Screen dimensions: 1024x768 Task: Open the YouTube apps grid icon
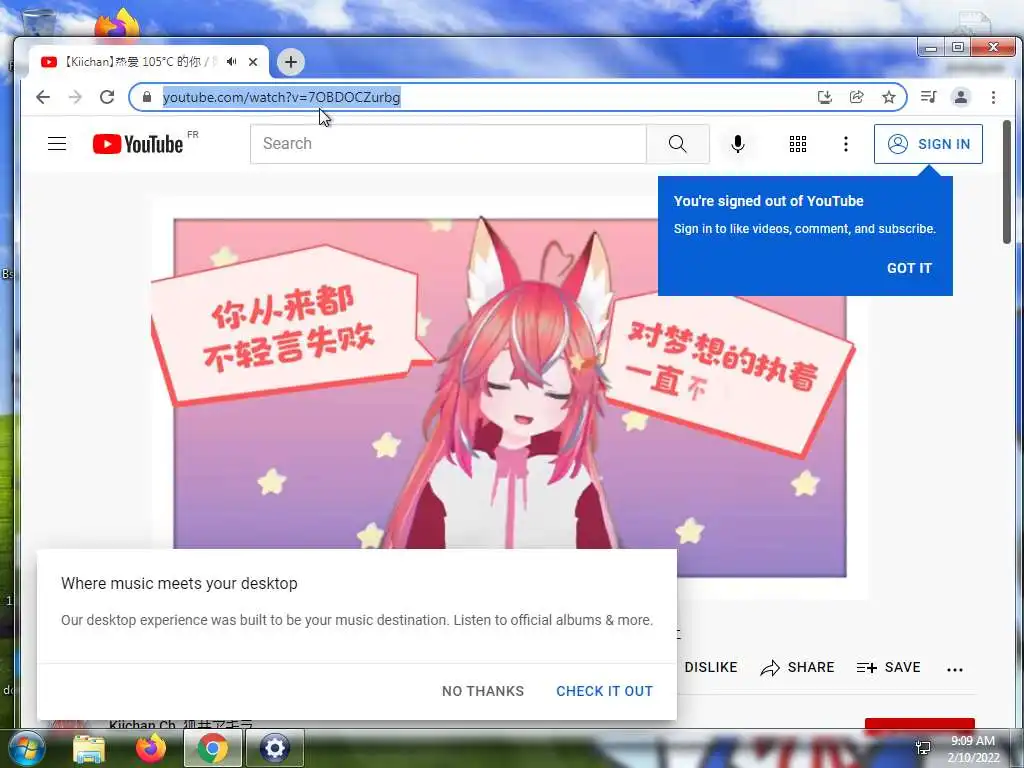point(797,144)
